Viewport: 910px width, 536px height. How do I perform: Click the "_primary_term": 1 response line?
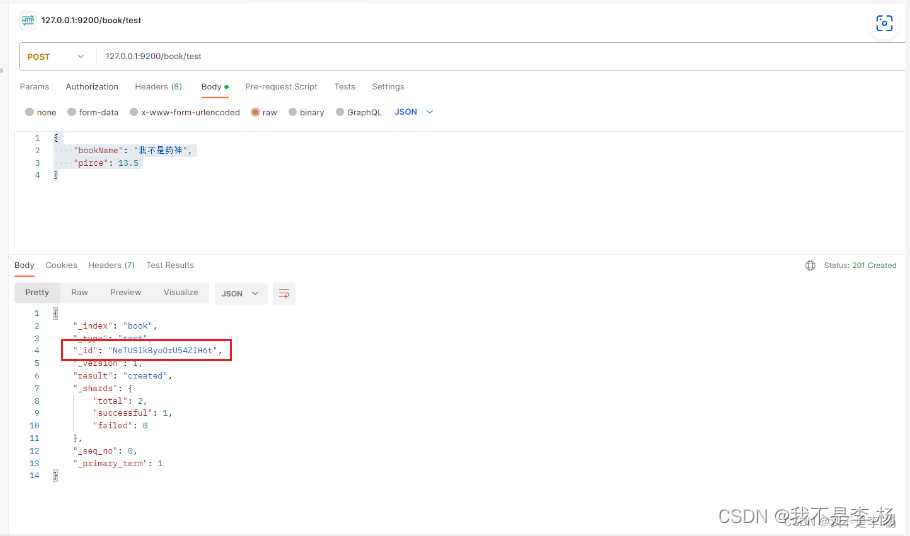click(118, 463)
